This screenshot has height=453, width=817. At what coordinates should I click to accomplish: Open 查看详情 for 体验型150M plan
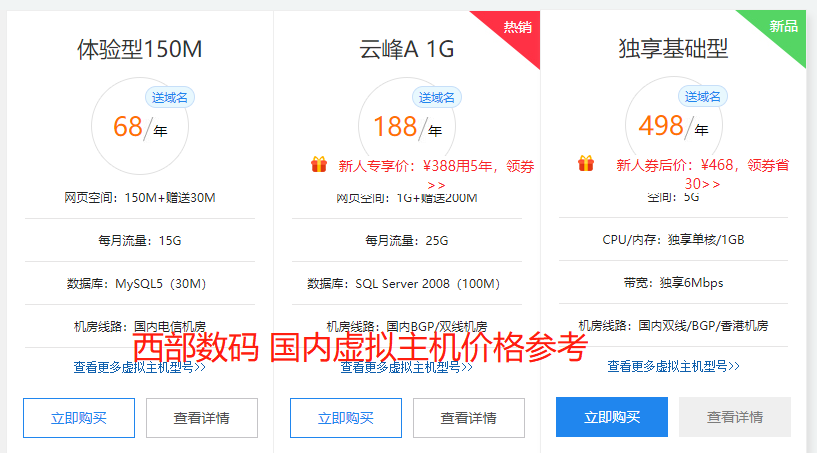202,418
